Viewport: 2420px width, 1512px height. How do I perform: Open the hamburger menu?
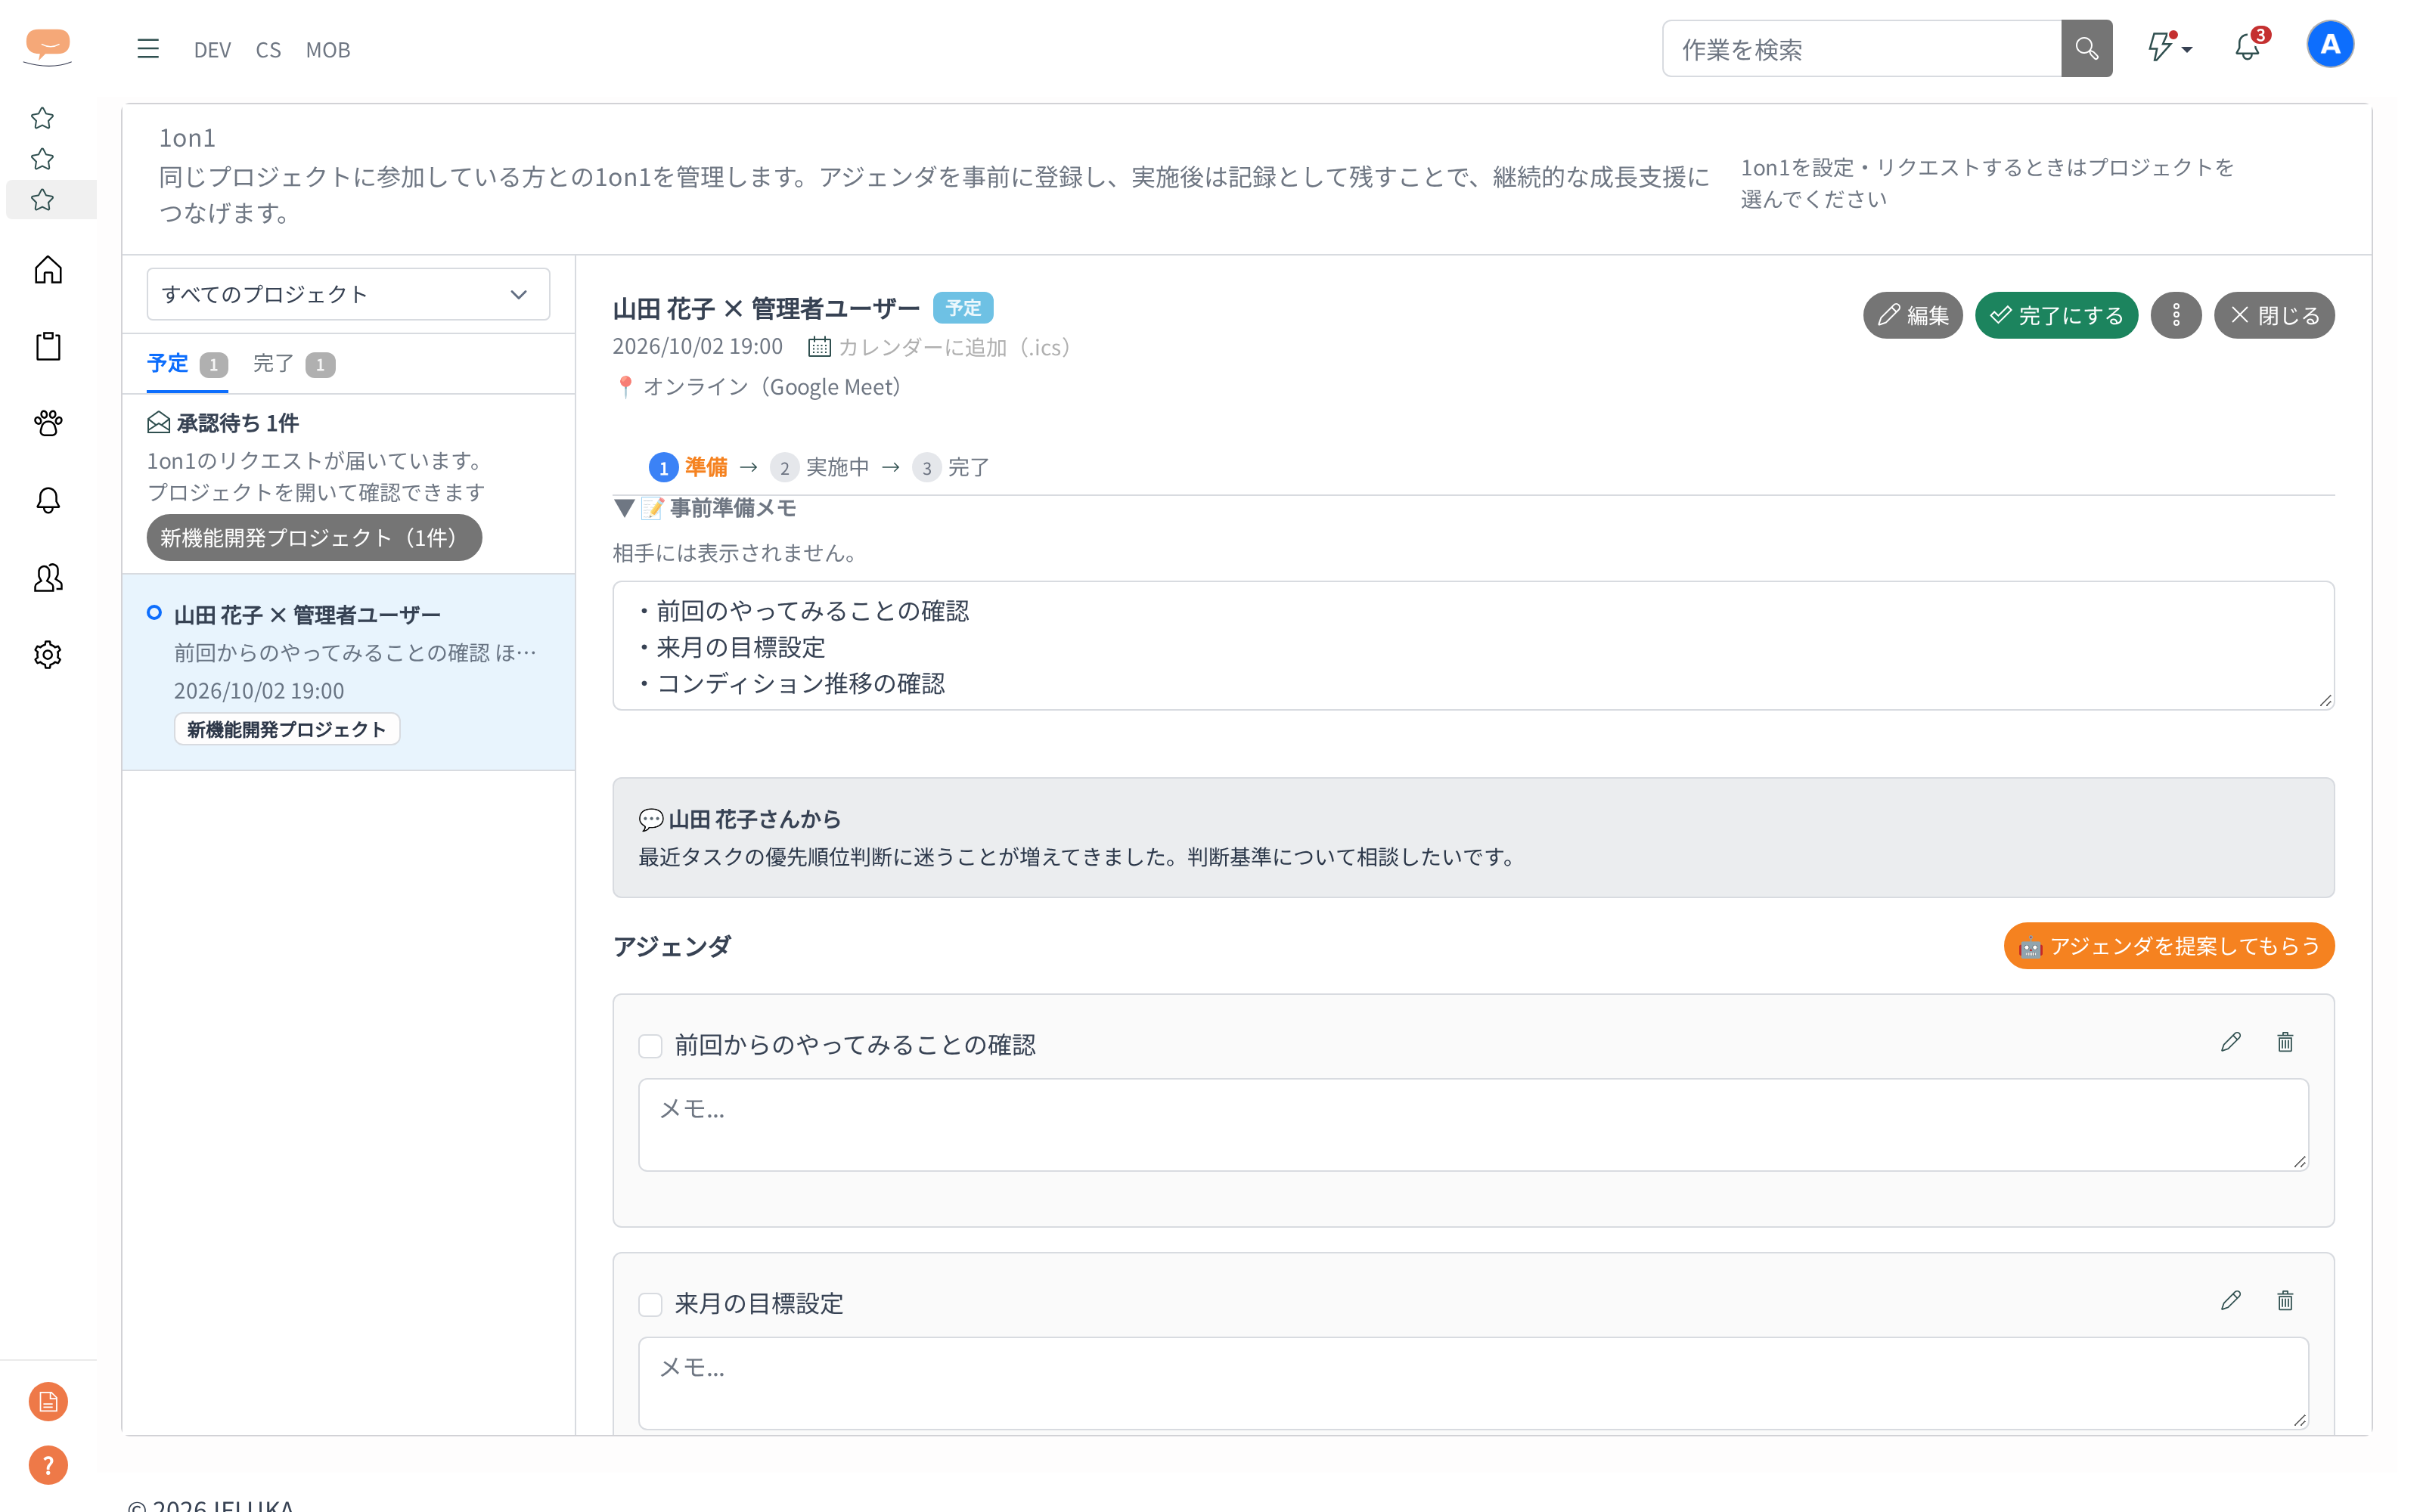[x=148, y=49]
